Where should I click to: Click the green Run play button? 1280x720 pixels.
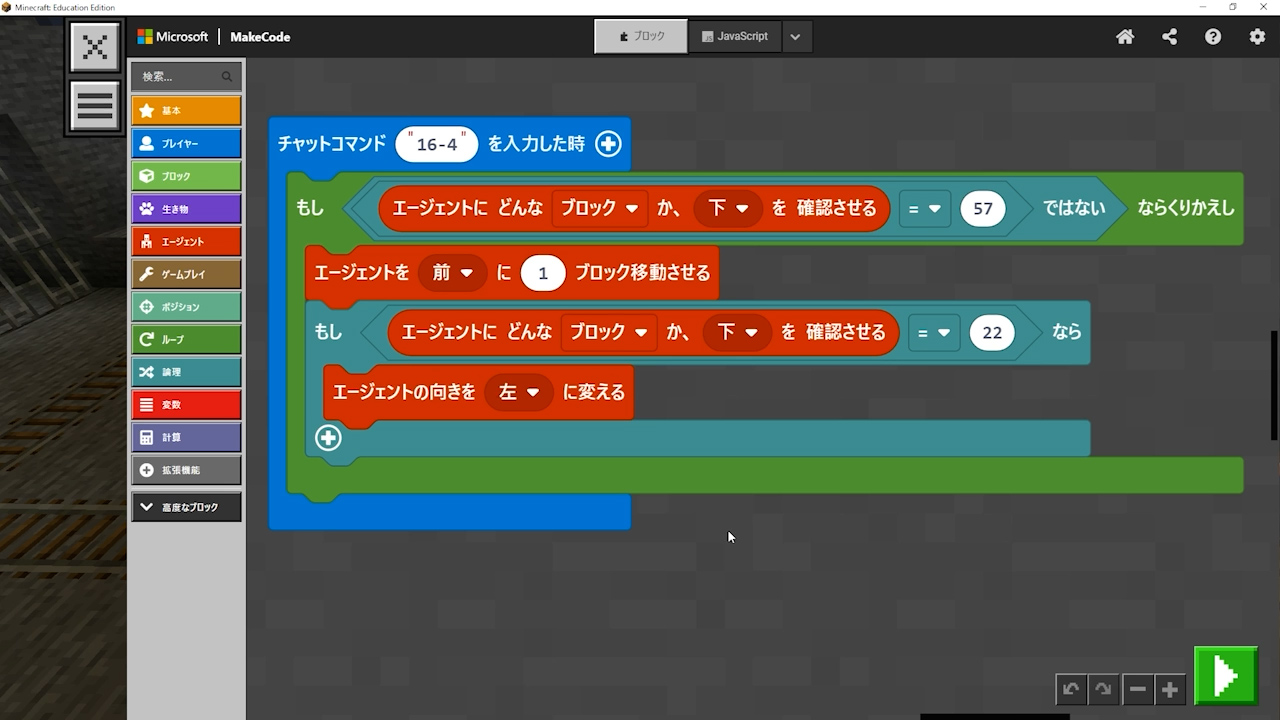click(1225, 677)
